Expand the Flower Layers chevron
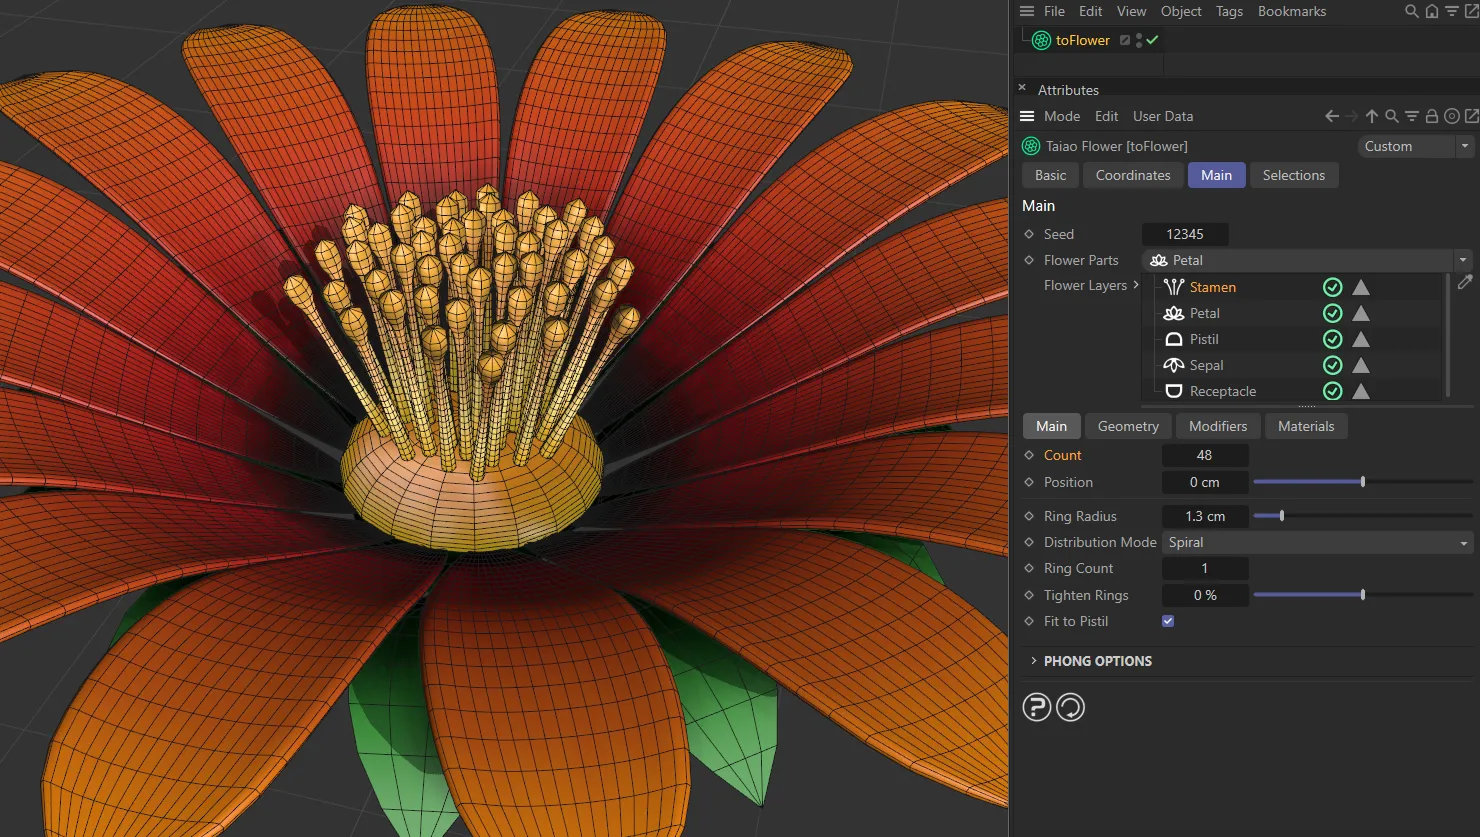This screenshot has height=837, width=1480. [x=1137, y=285]
